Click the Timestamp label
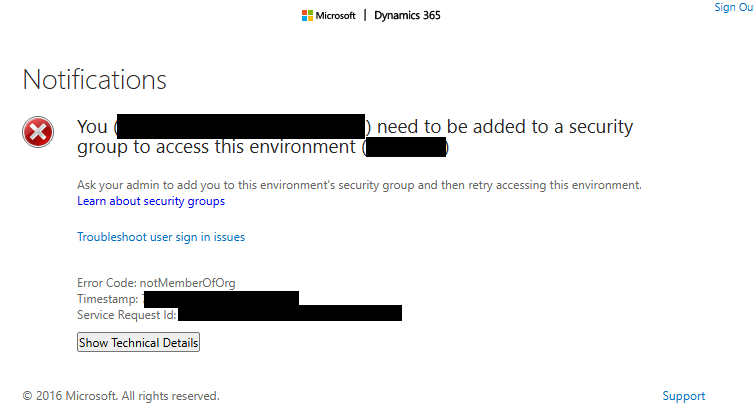 [108, 299]
